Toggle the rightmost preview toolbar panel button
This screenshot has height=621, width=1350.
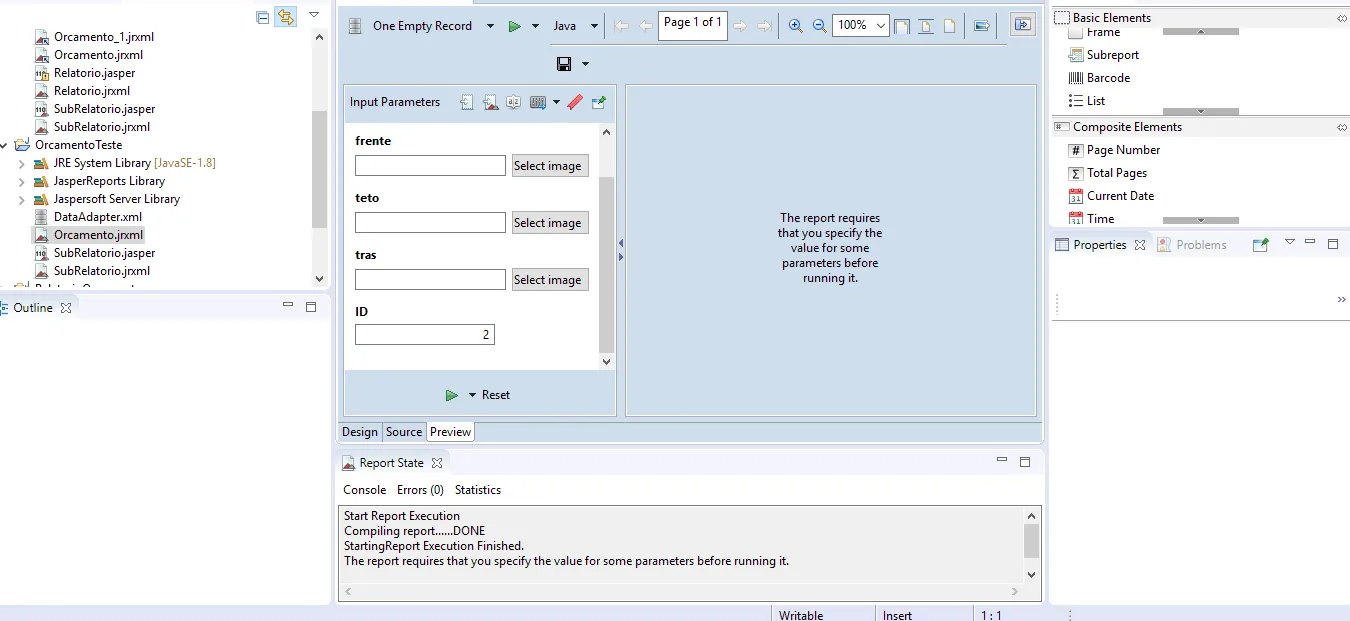pos(1023,25)
